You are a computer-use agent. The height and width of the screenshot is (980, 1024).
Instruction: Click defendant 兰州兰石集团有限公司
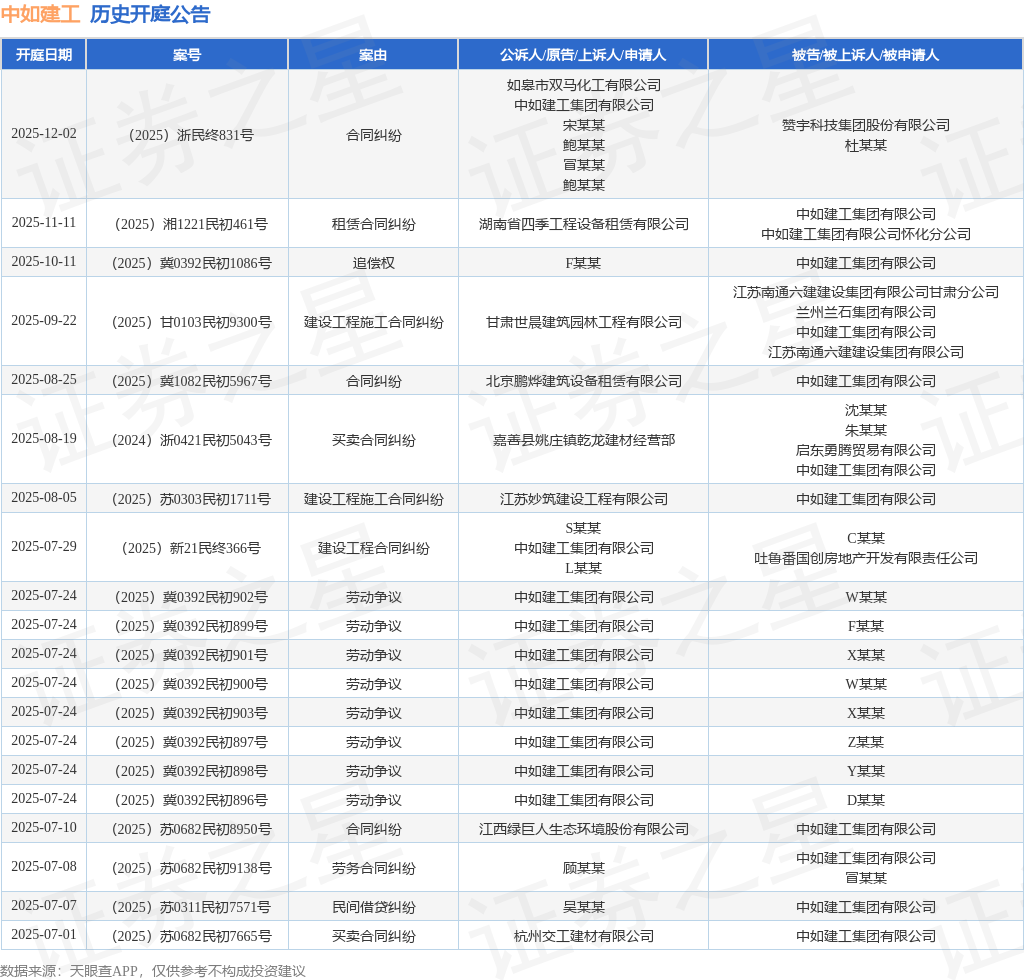(x=865, y=312)
